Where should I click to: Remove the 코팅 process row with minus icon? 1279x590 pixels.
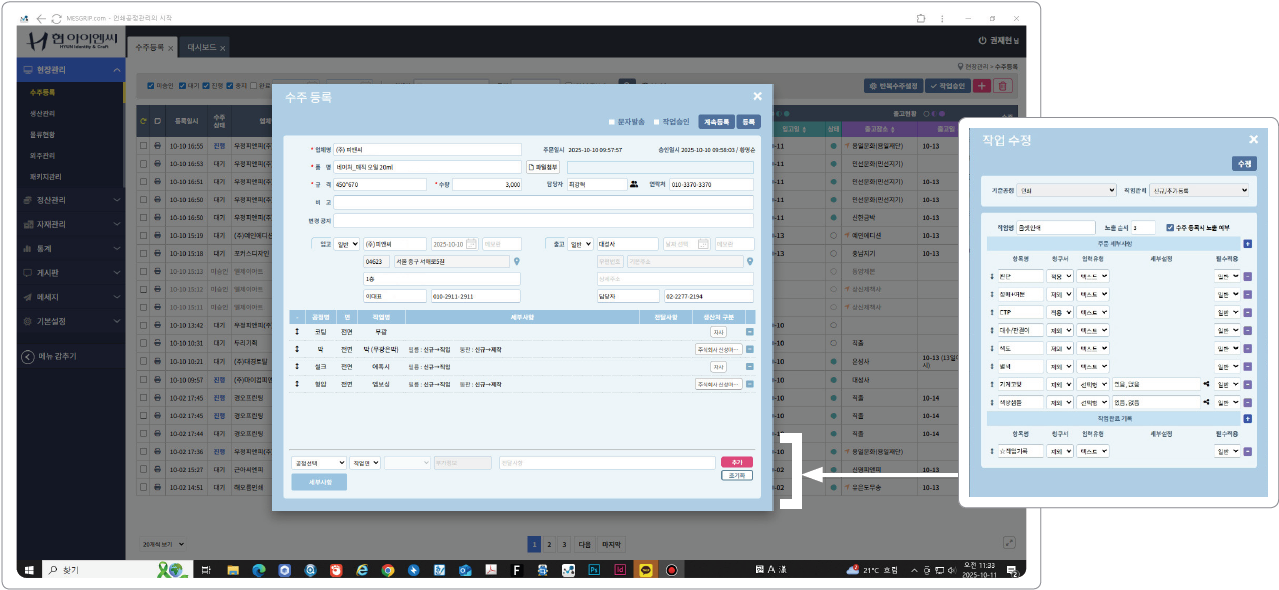750,331
